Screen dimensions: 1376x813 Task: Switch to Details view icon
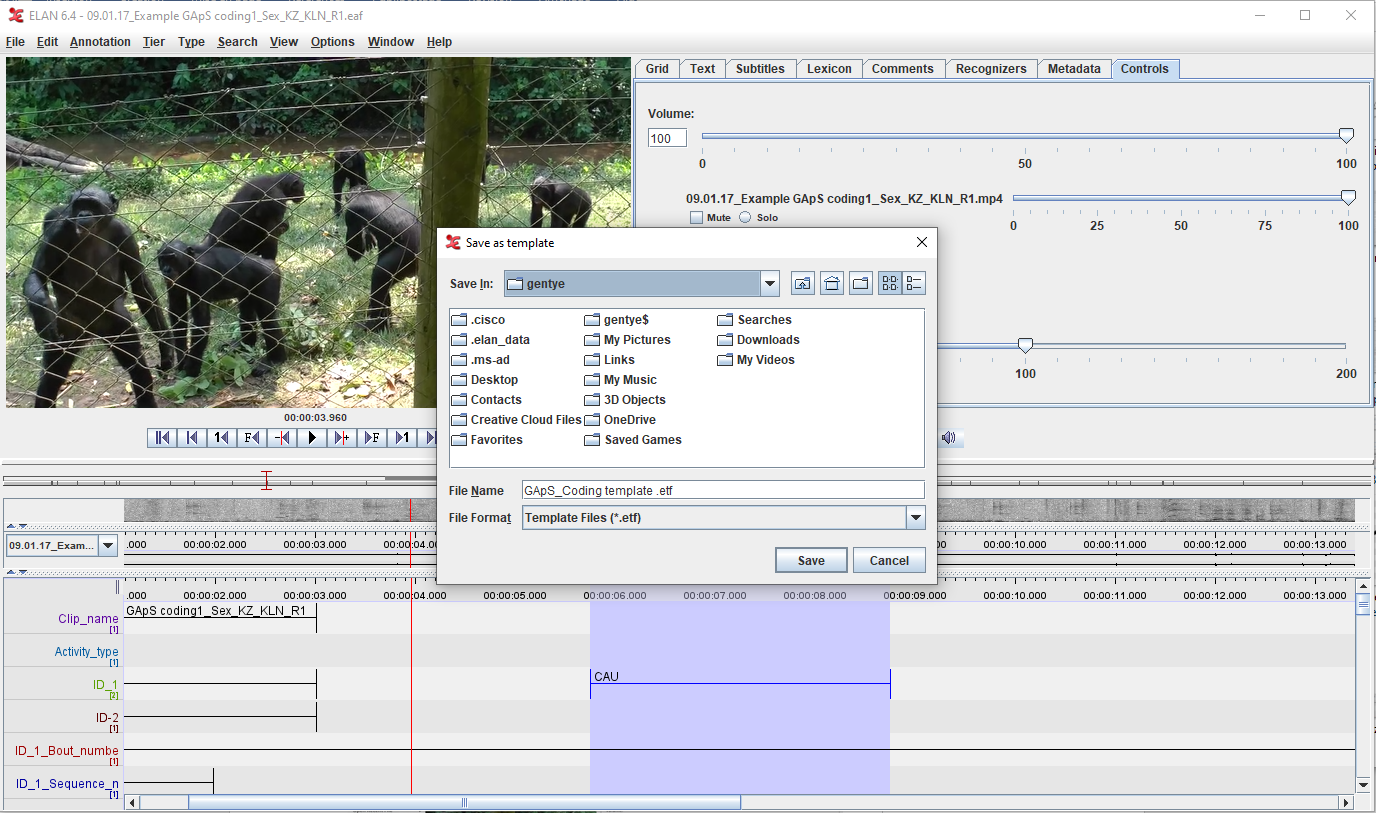point(914,284)
